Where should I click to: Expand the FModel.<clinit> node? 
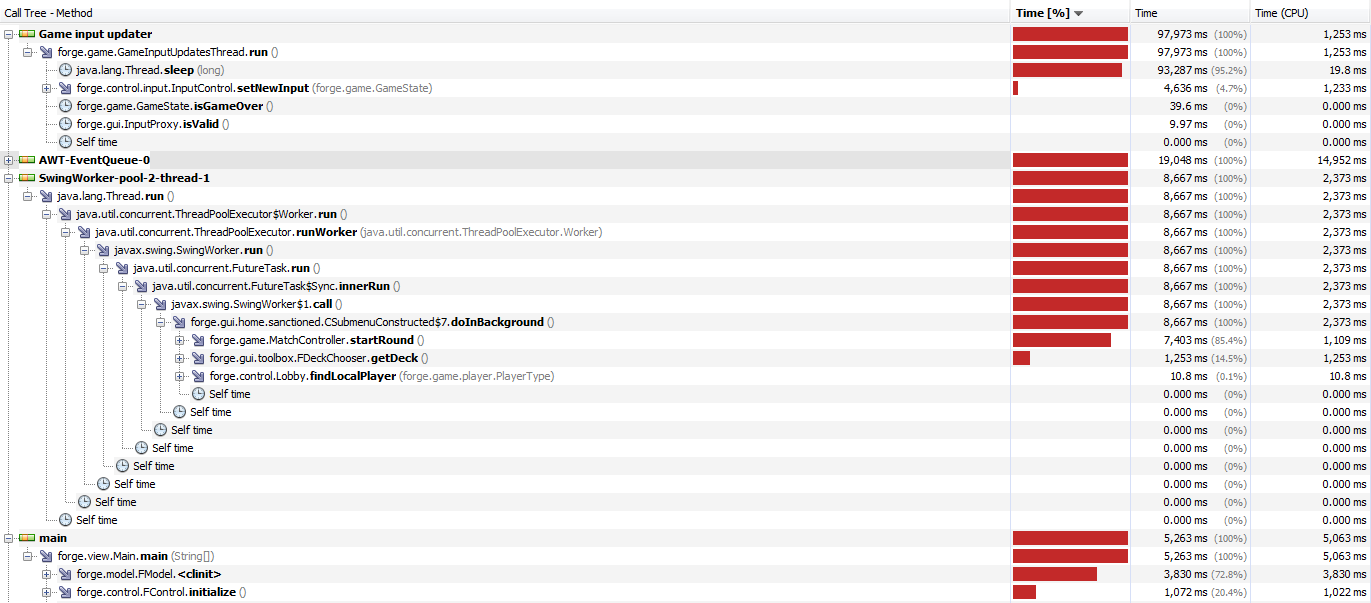coord(46,574)
